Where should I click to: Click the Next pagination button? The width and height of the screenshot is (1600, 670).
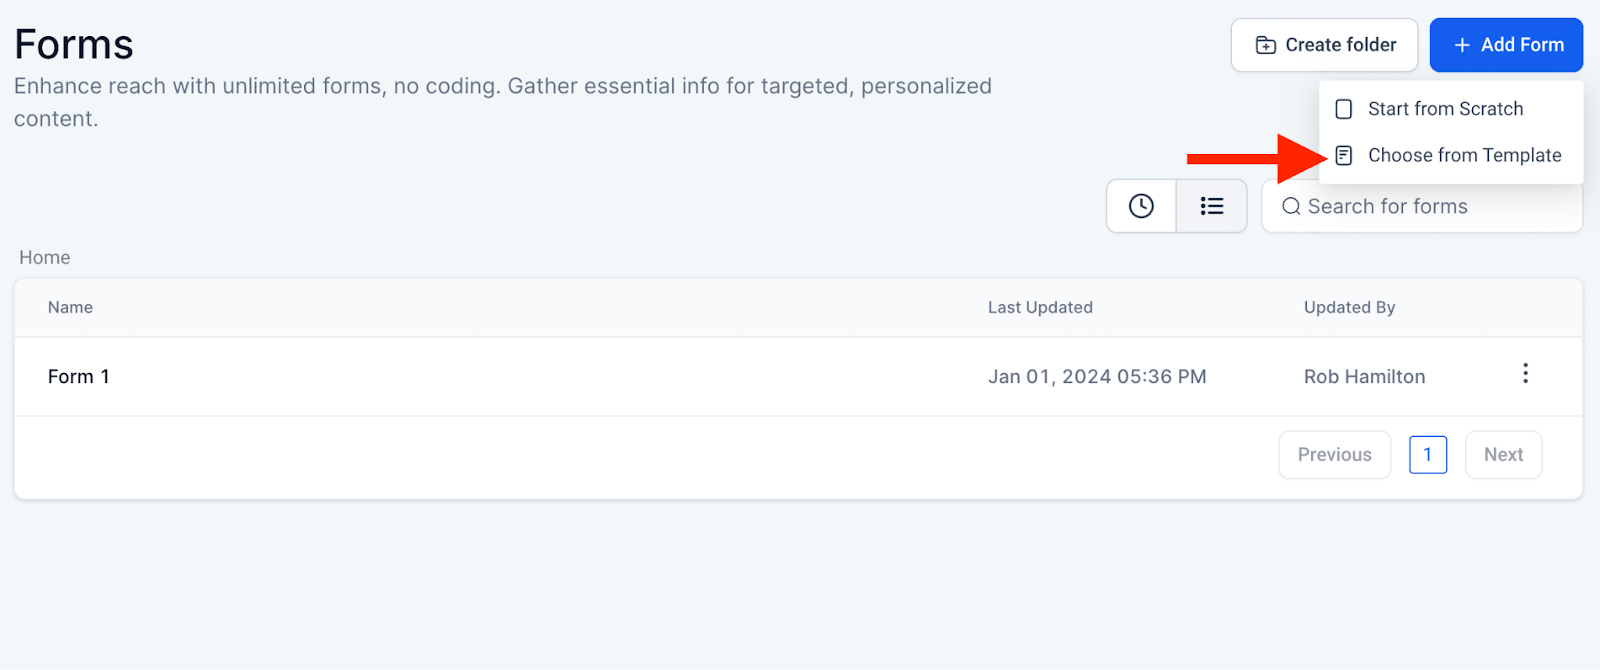click(1503, 455)
